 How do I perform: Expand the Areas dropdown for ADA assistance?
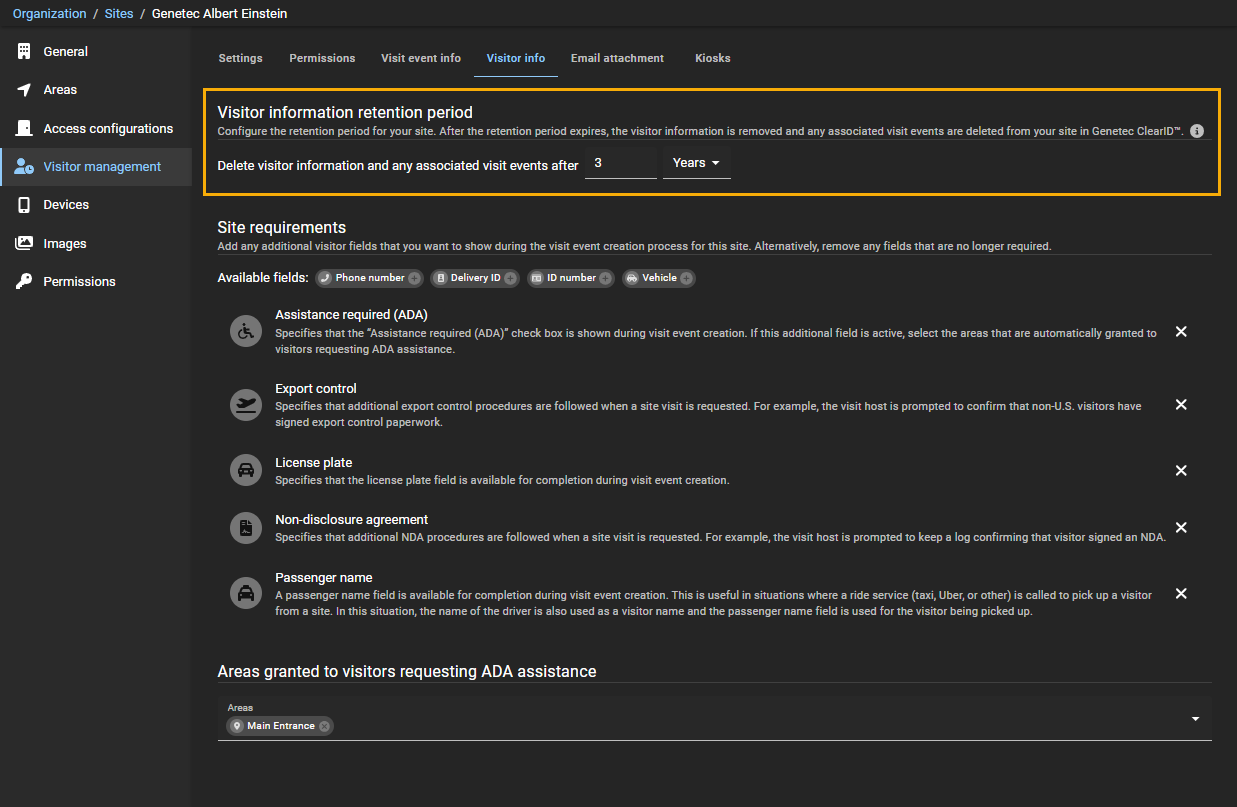coord(1194,718)
